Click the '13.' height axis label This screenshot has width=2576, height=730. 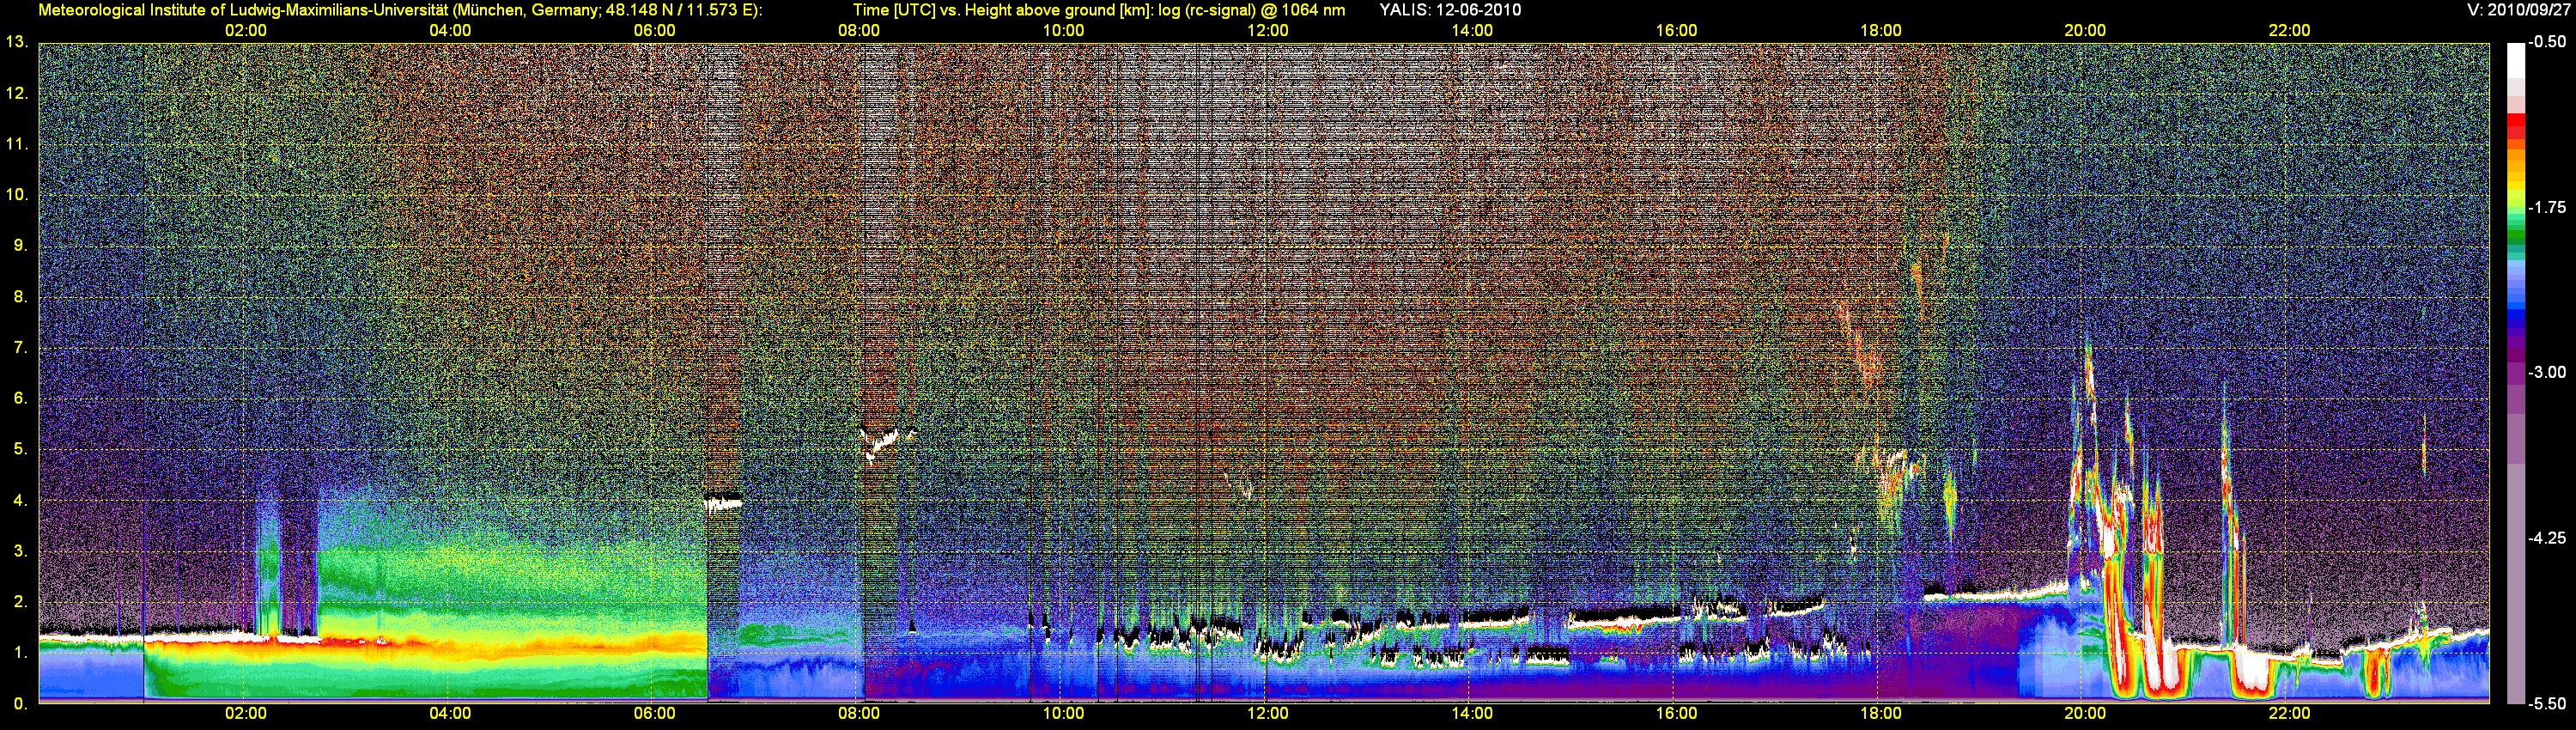(16, 42)
